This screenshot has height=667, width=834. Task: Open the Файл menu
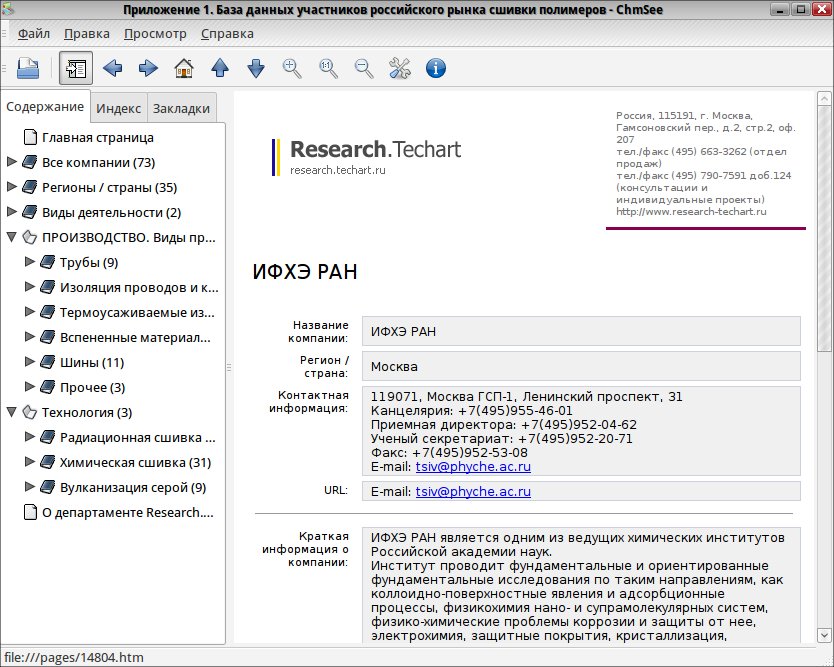(34, 34)
